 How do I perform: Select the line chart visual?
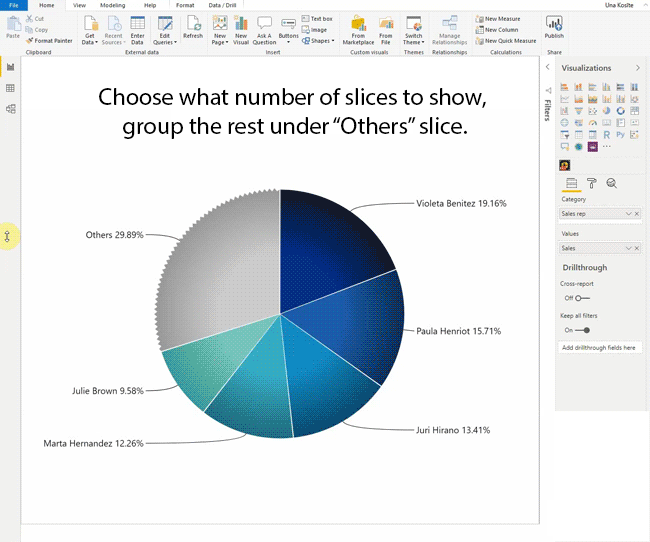click(564, 99)
